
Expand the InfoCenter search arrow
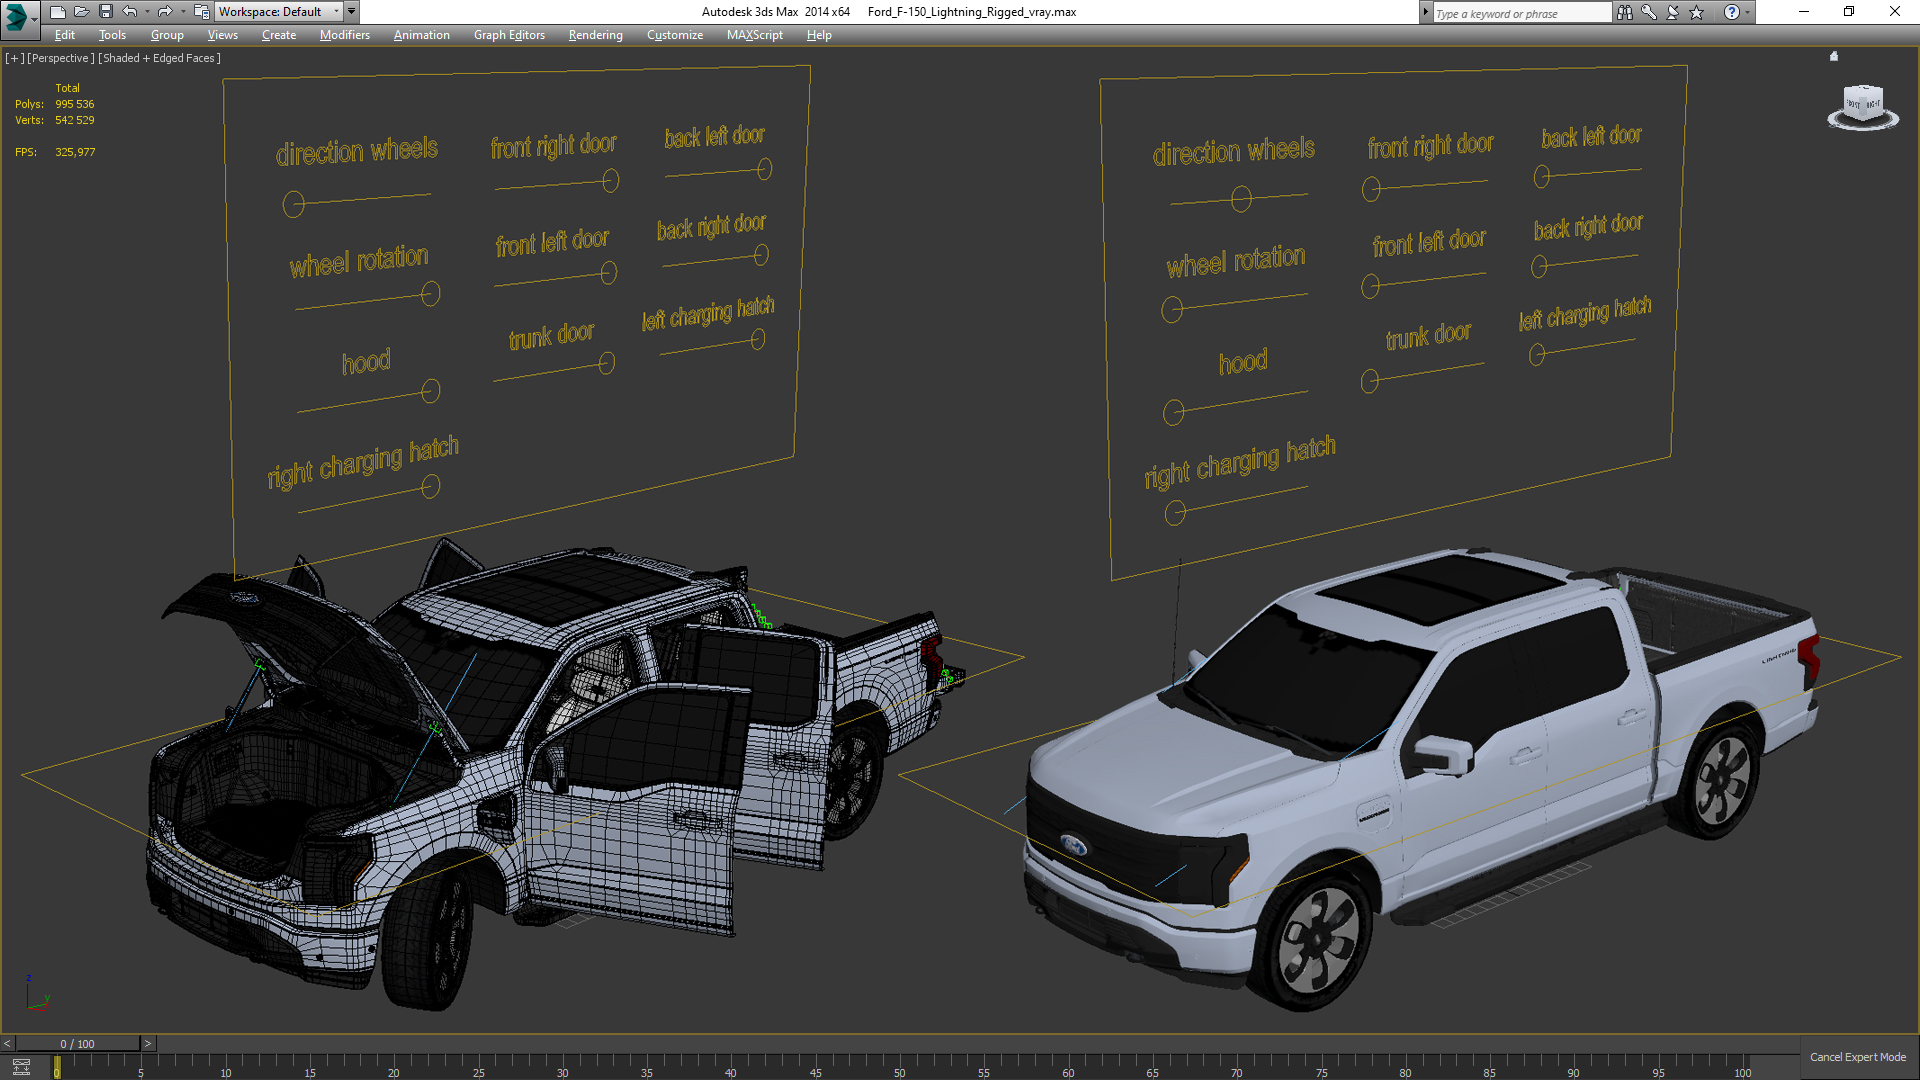point(1425,12)
